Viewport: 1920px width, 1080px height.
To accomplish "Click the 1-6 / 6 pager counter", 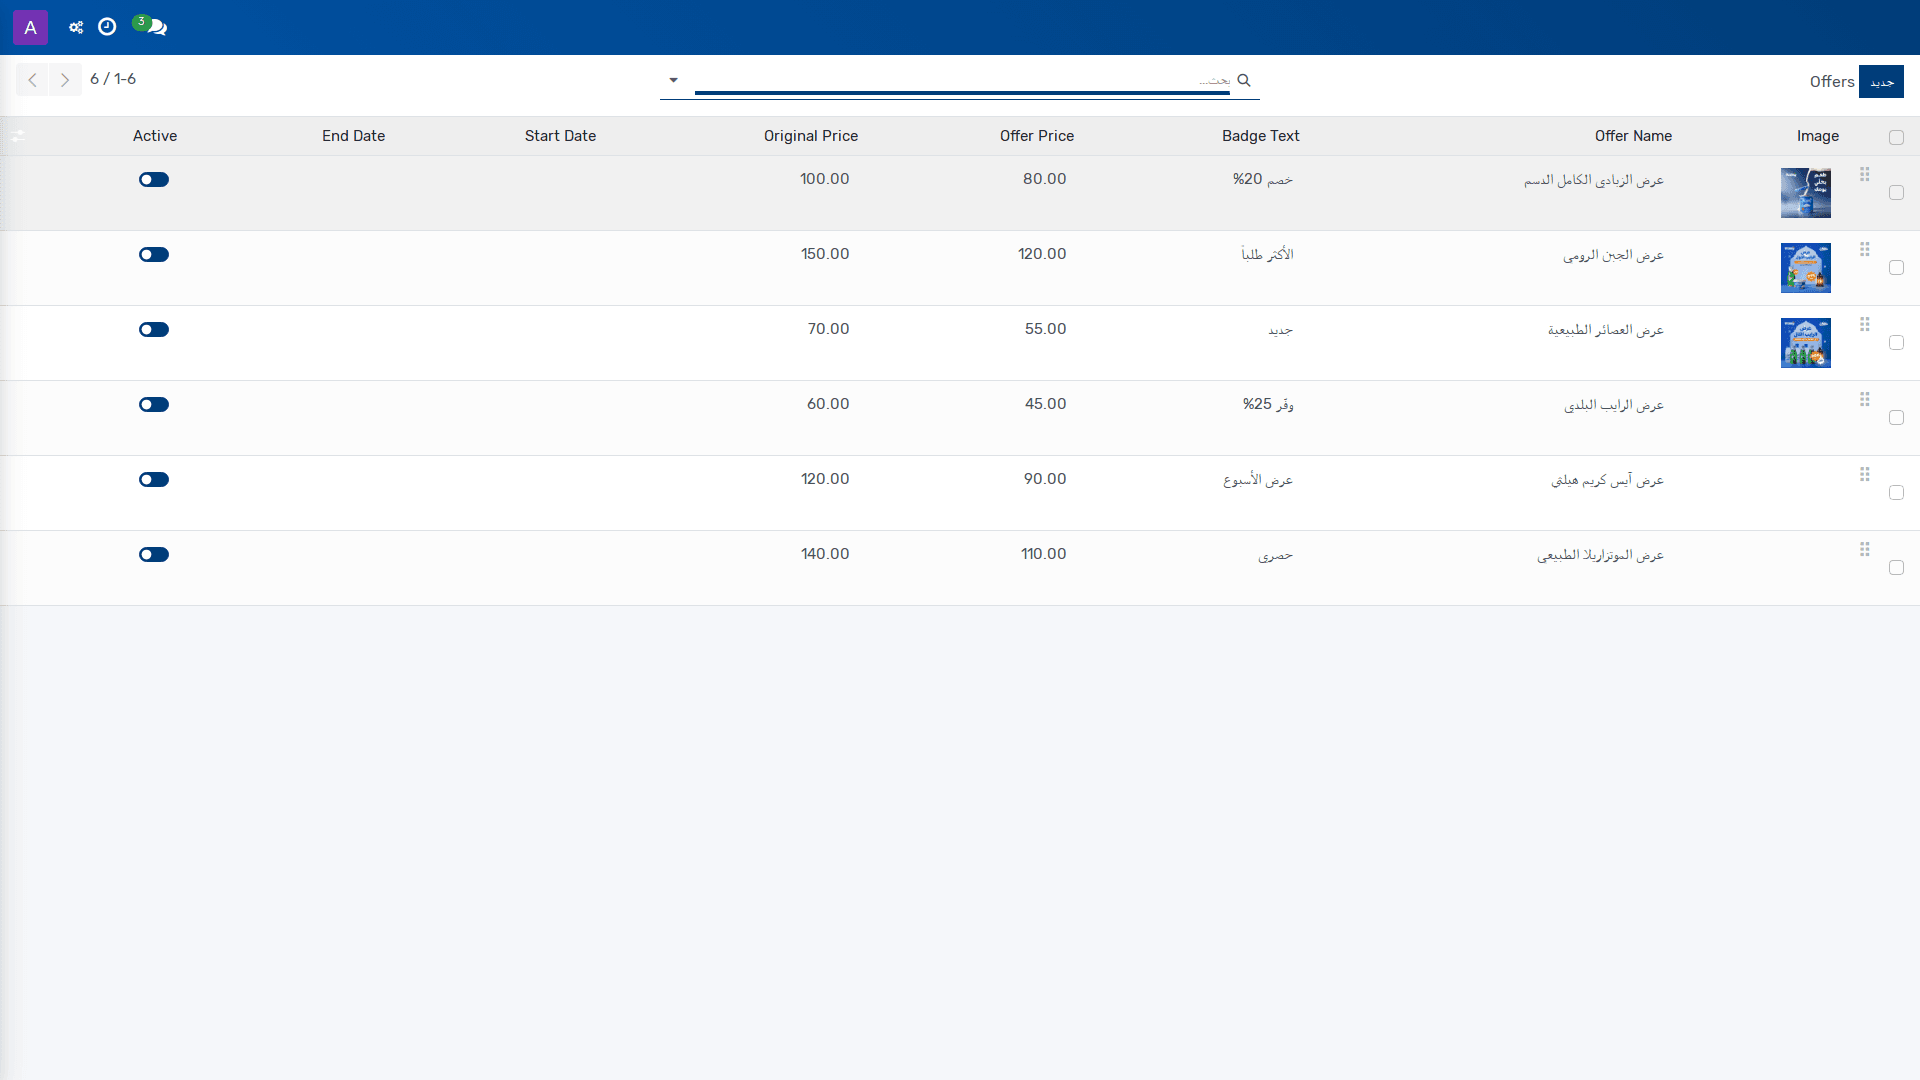I will tap(113, 79).
